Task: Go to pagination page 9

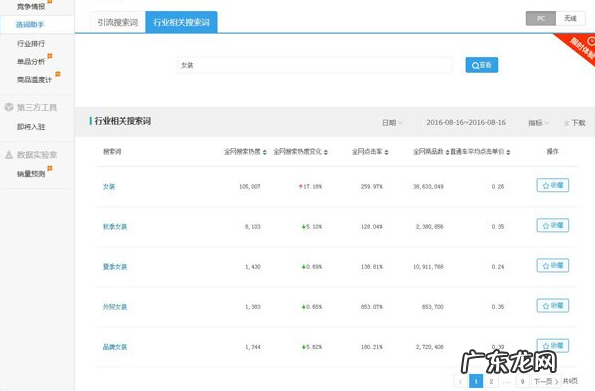Action: pyautogui.click(x=523, y=381)
